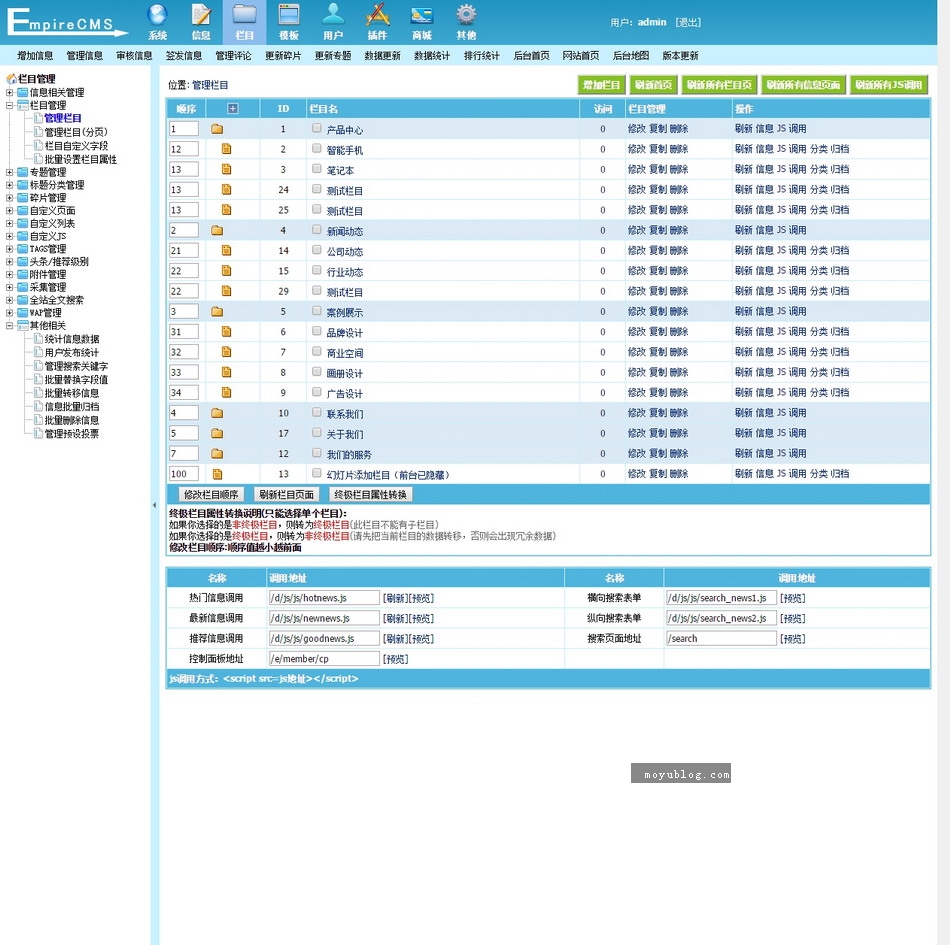The height and width of the screenshot is (945, 950).
Task: Click the page icon of 广告设计 row
Action: pos(227,393)
